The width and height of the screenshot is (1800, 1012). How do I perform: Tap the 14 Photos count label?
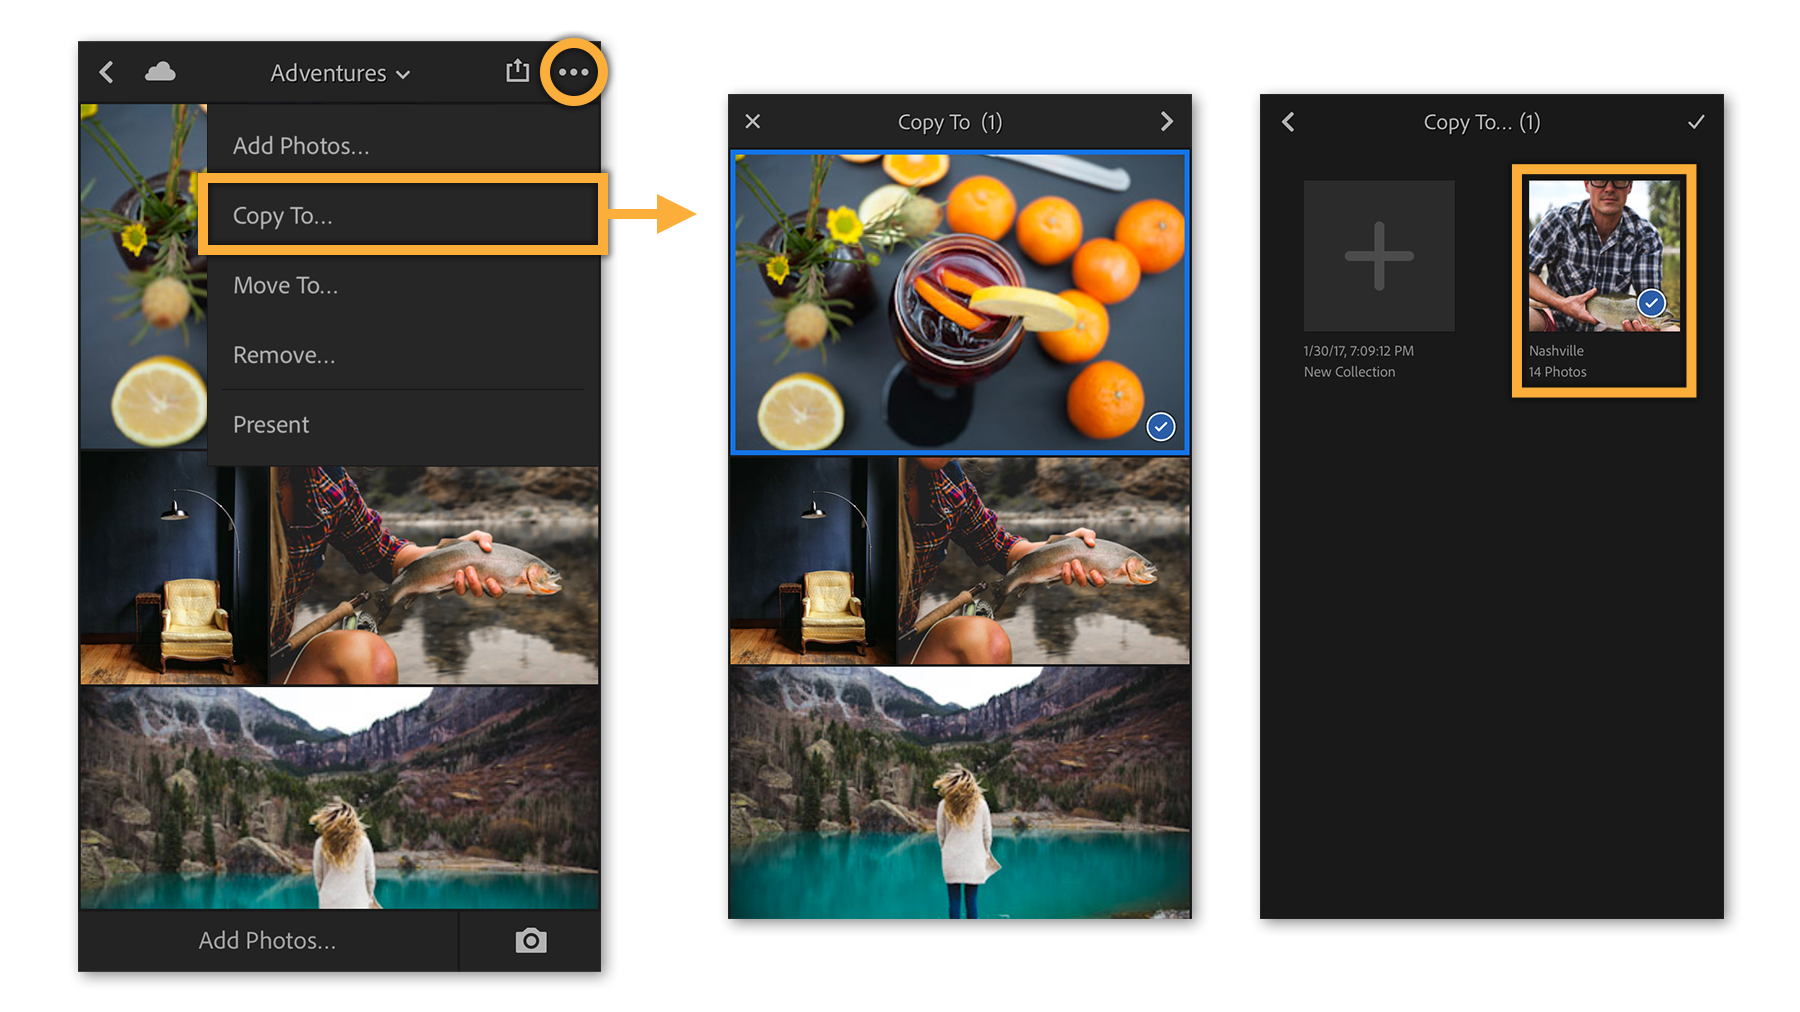pyautogui.click(x=1557, y=372)
